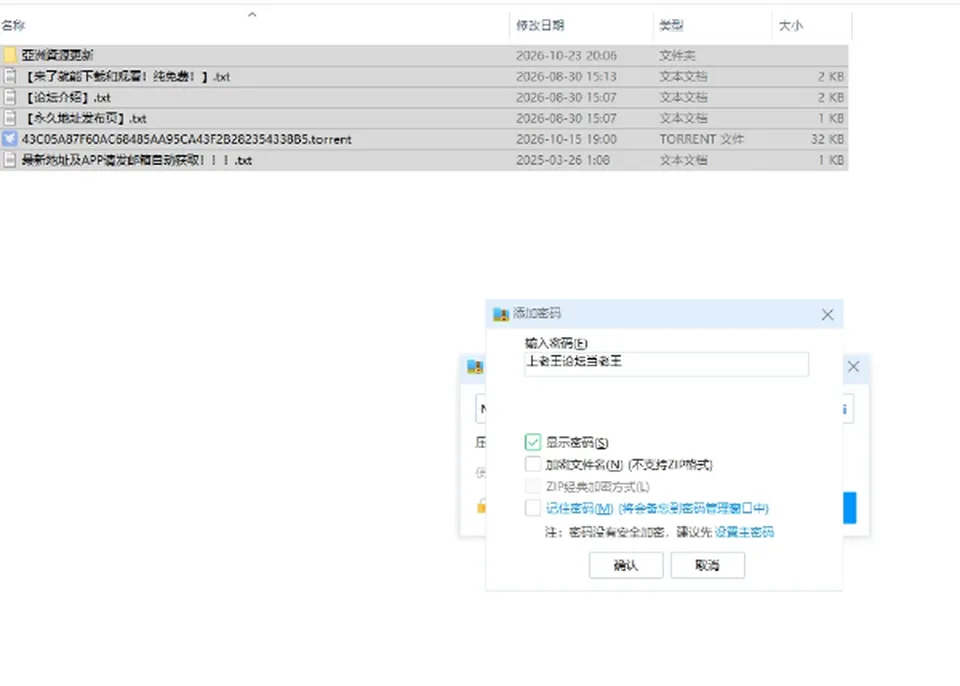Screen dimensions: 960x686
Task: Click the file icon of 【永久地址发布页】.txt
Action: [10, 118]
